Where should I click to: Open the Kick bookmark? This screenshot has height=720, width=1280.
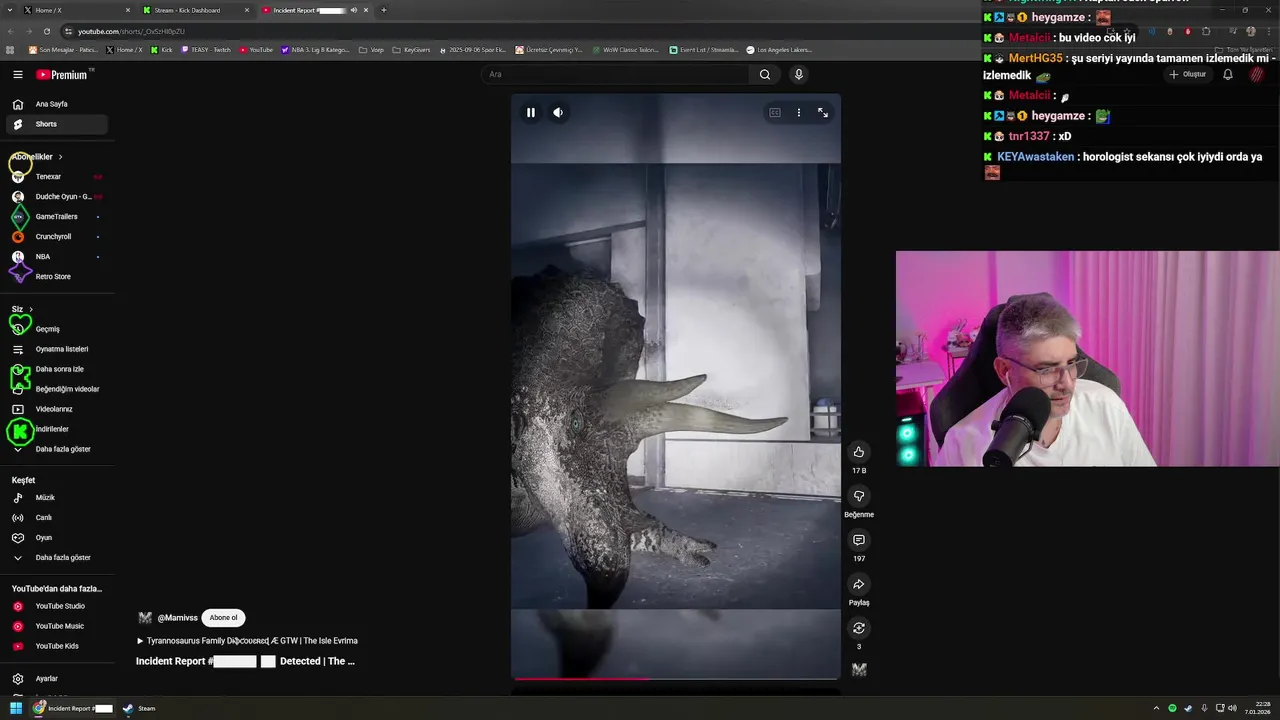162,50
